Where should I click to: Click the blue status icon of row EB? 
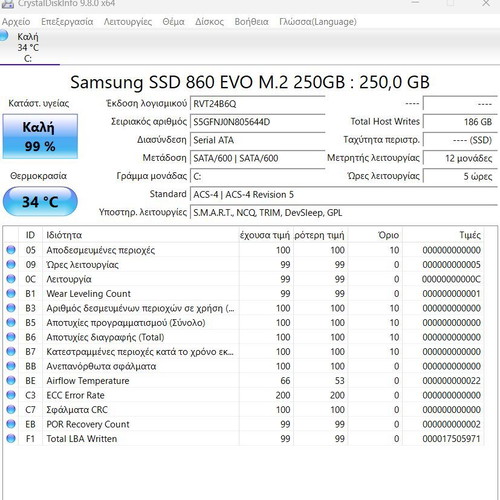pos(11,424)
